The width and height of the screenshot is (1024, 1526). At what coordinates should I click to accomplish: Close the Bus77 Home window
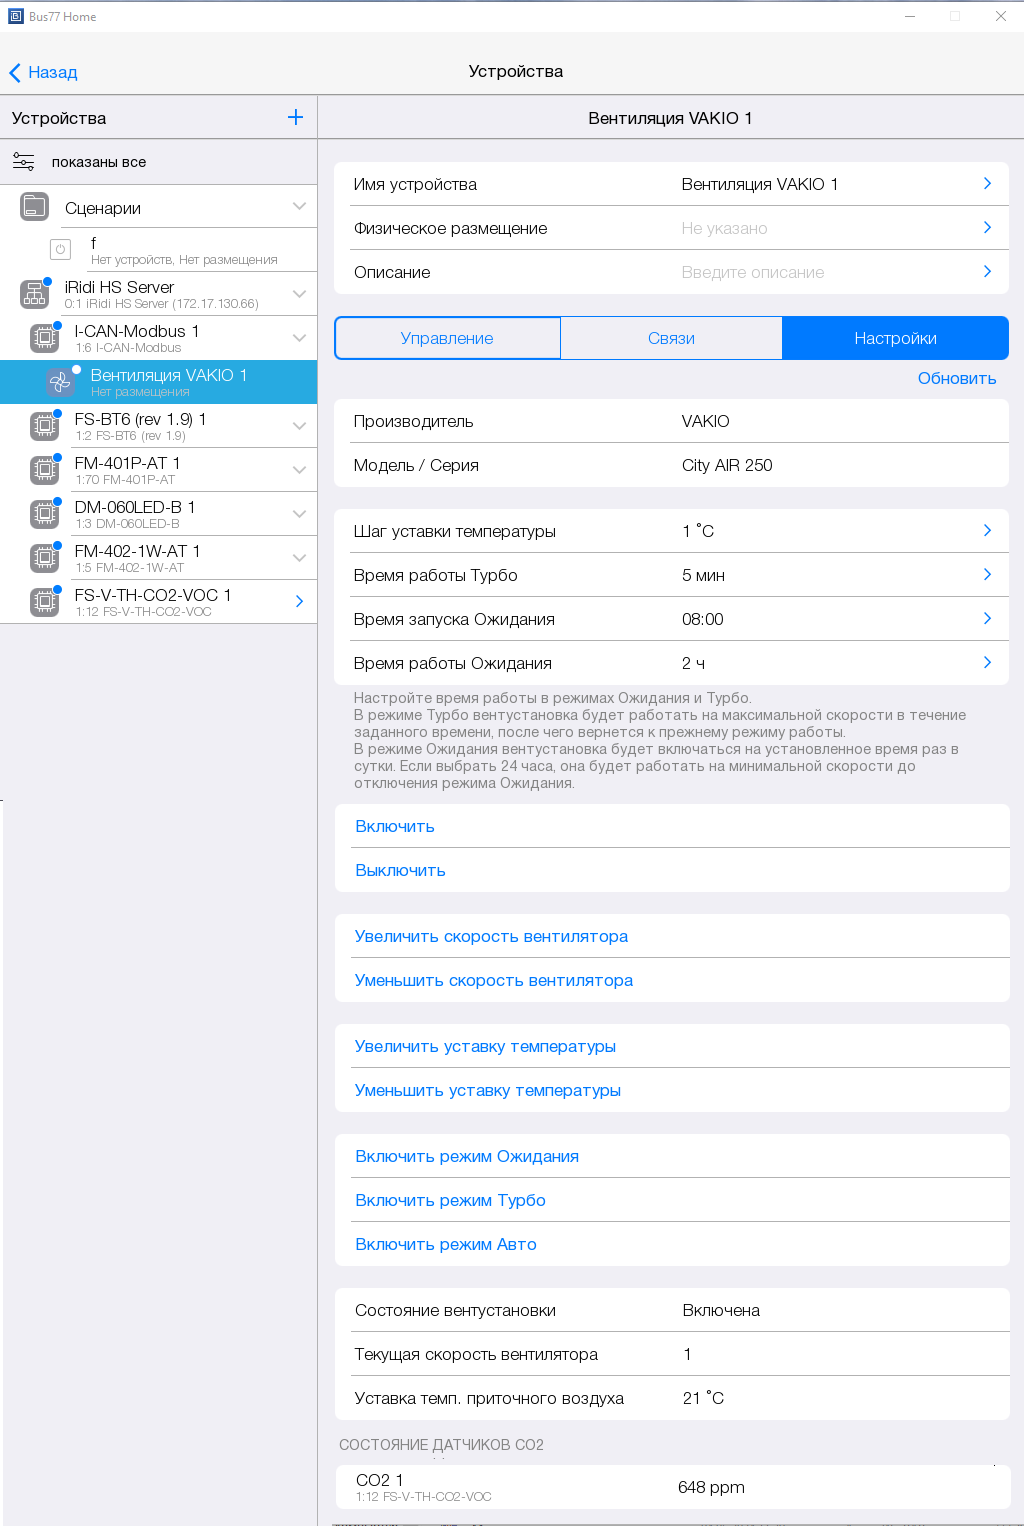coord(1000,16)
